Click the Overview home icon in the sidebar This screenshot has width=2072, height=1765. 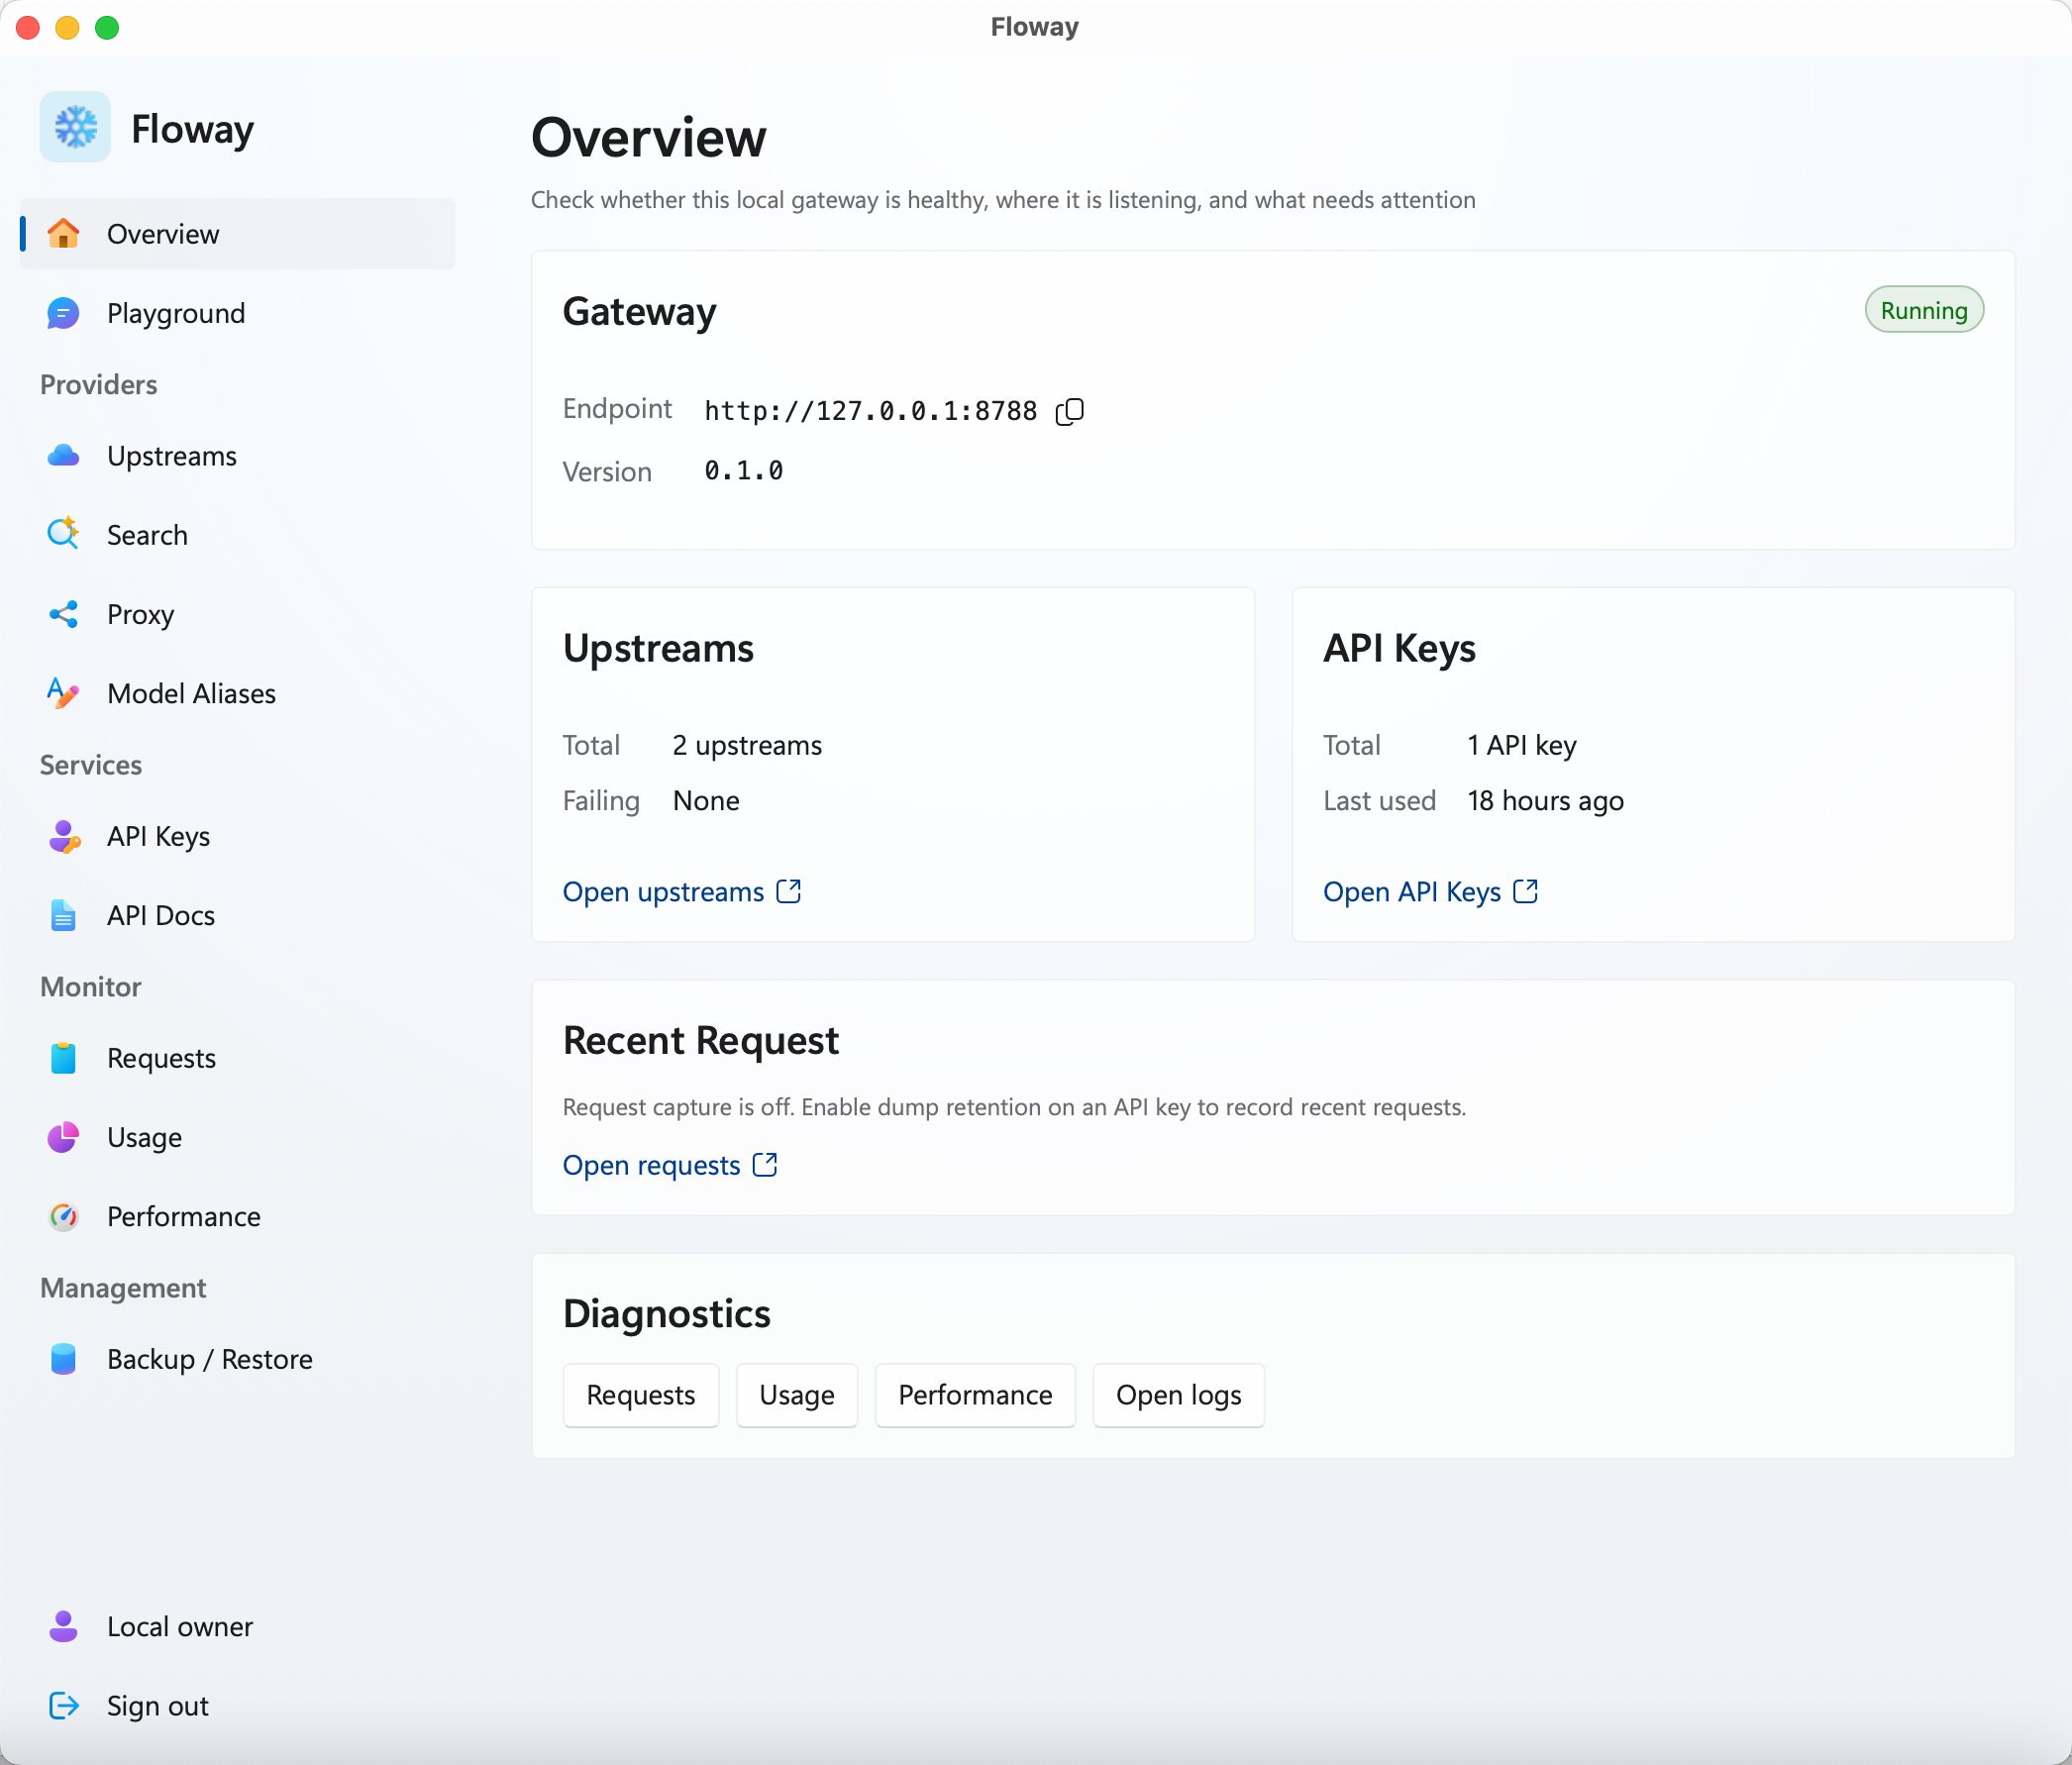(x=63, y=234)
